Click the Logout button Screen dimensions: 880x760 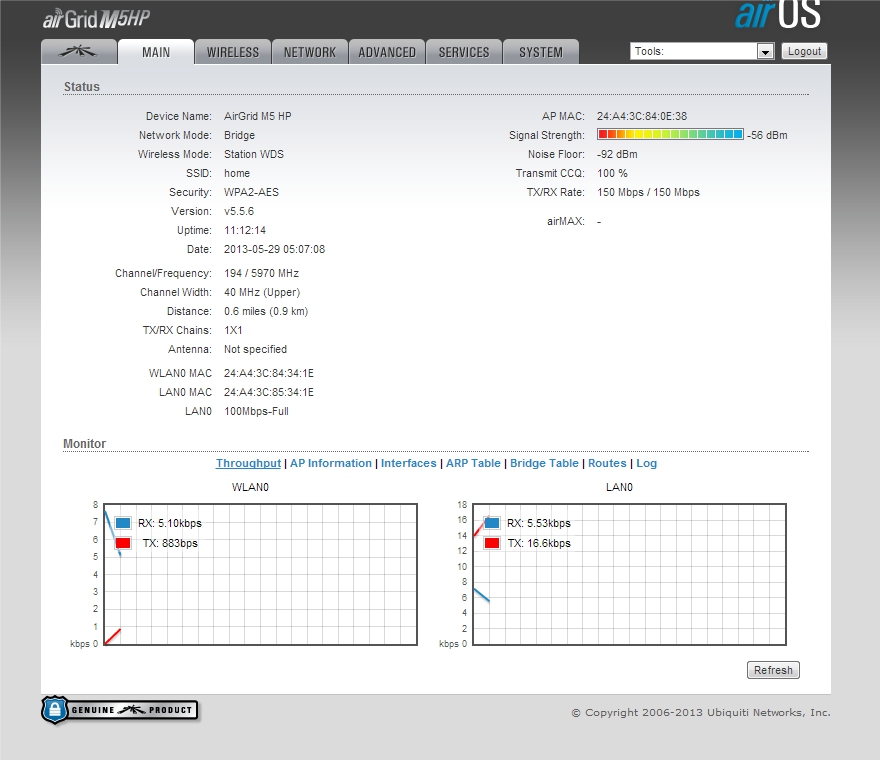click(x=804, y=51)
